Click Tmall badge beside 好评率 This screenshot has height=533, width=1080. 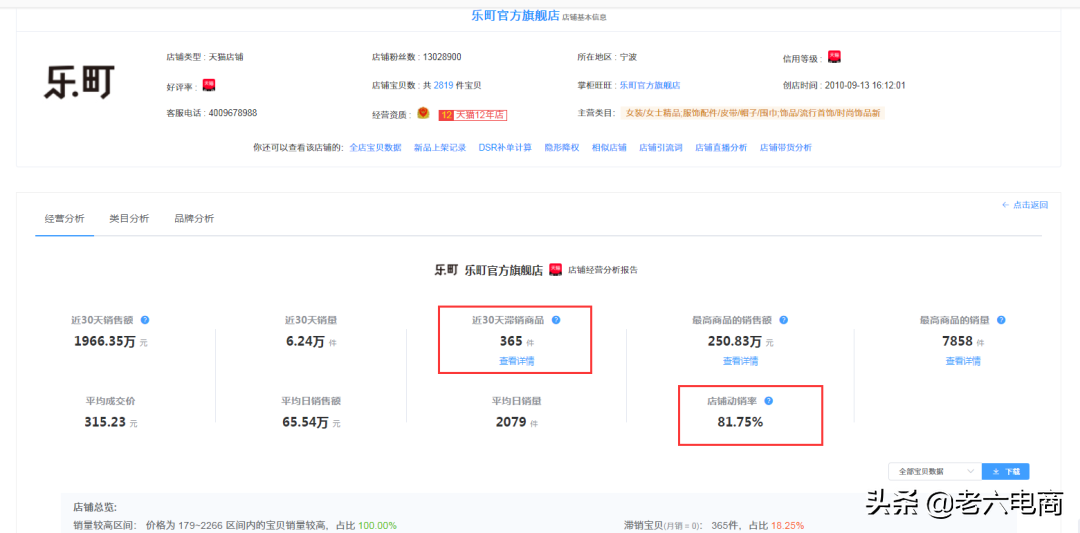(209, 85)
